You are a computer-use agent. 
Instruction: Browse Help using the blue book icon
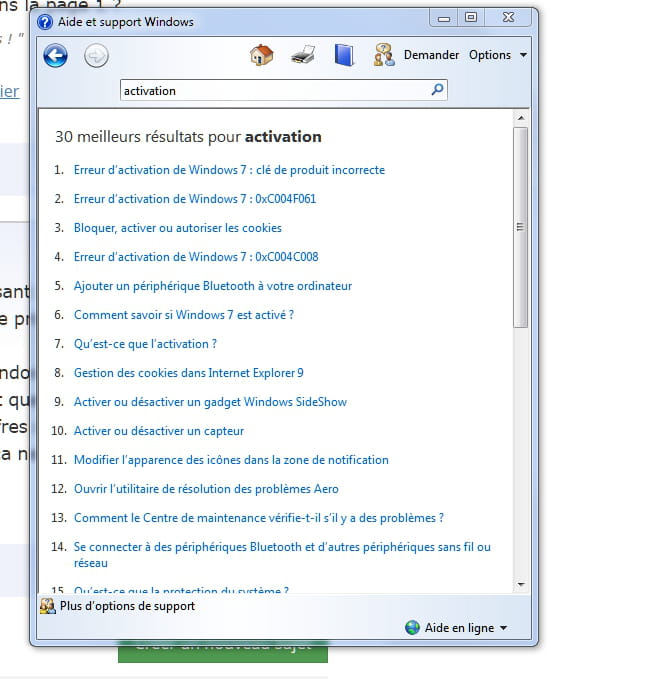pyautogui.click(x=344, y=55)
